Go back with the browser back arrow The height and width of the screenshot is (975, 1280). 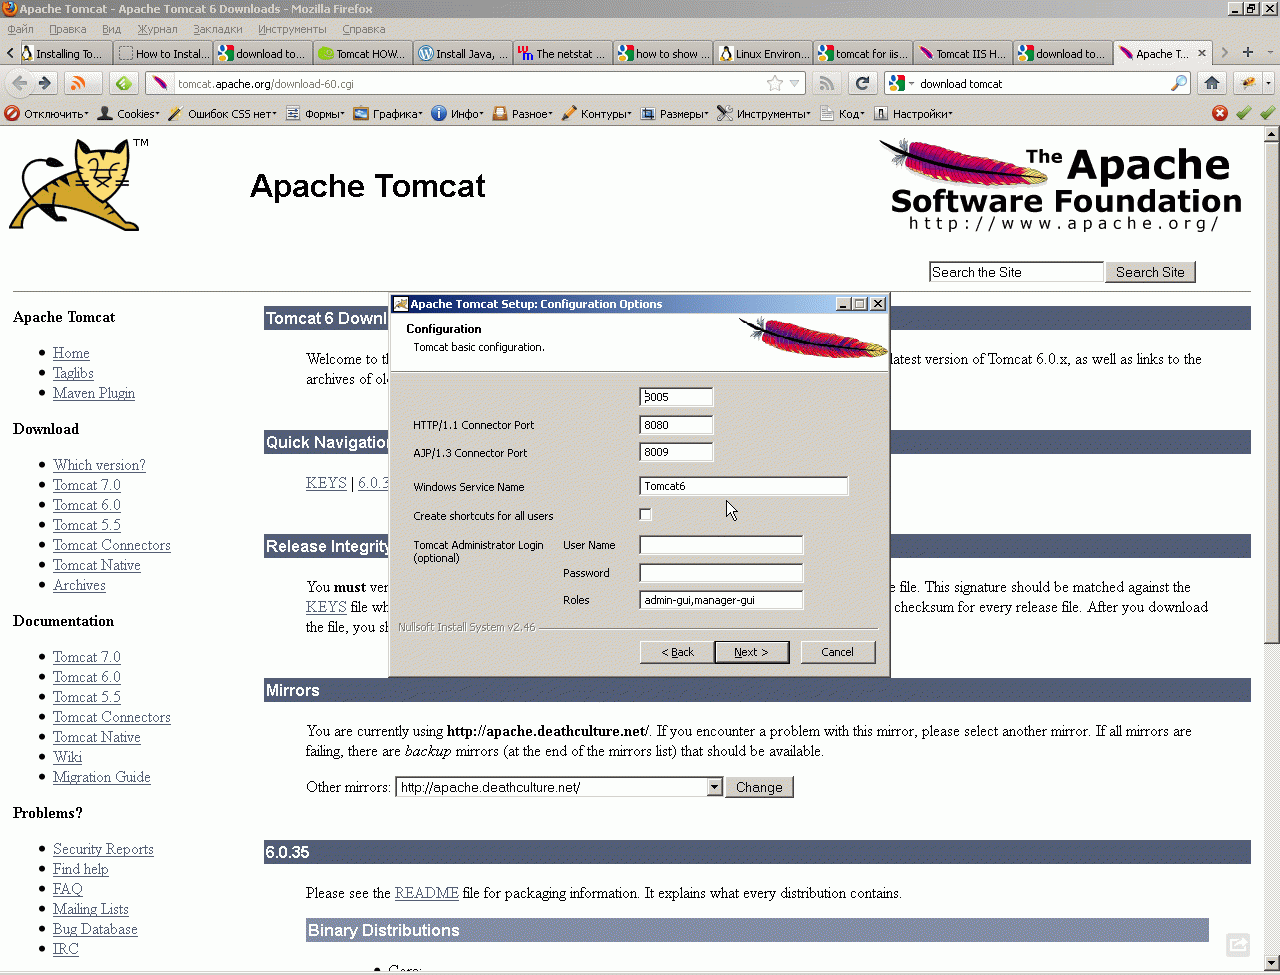coord(19,83)
